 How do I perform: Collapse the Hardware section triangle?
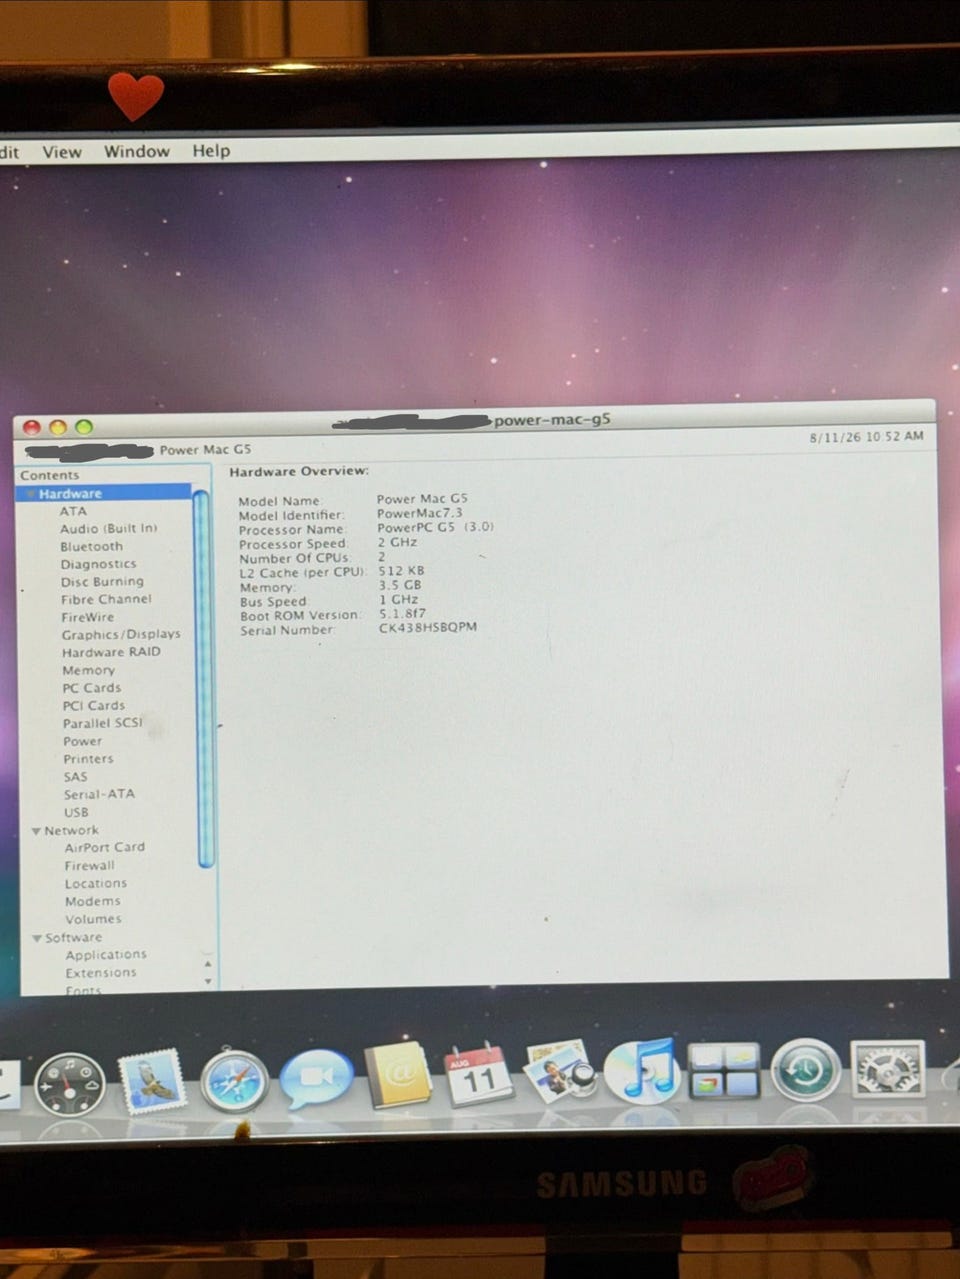pyautogui.click(x=30, y=494)
